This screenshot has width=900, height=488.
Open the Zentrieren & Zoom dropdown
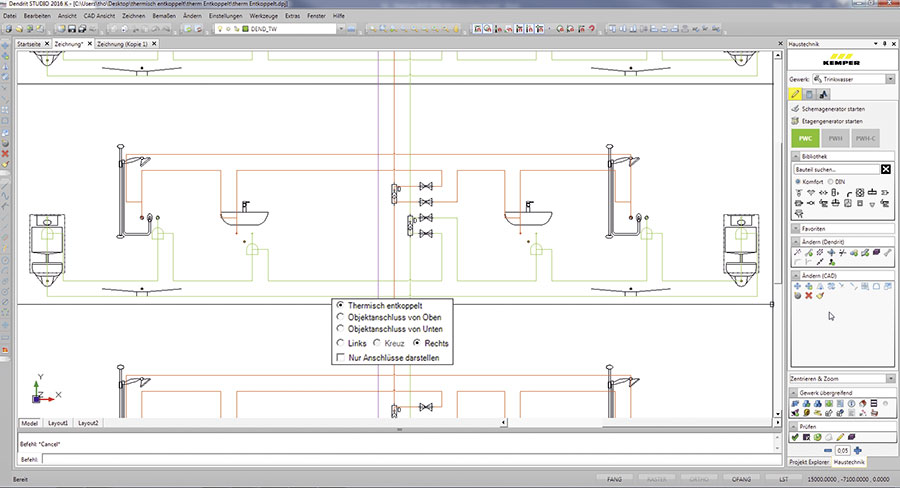click(x=890, y=379)
